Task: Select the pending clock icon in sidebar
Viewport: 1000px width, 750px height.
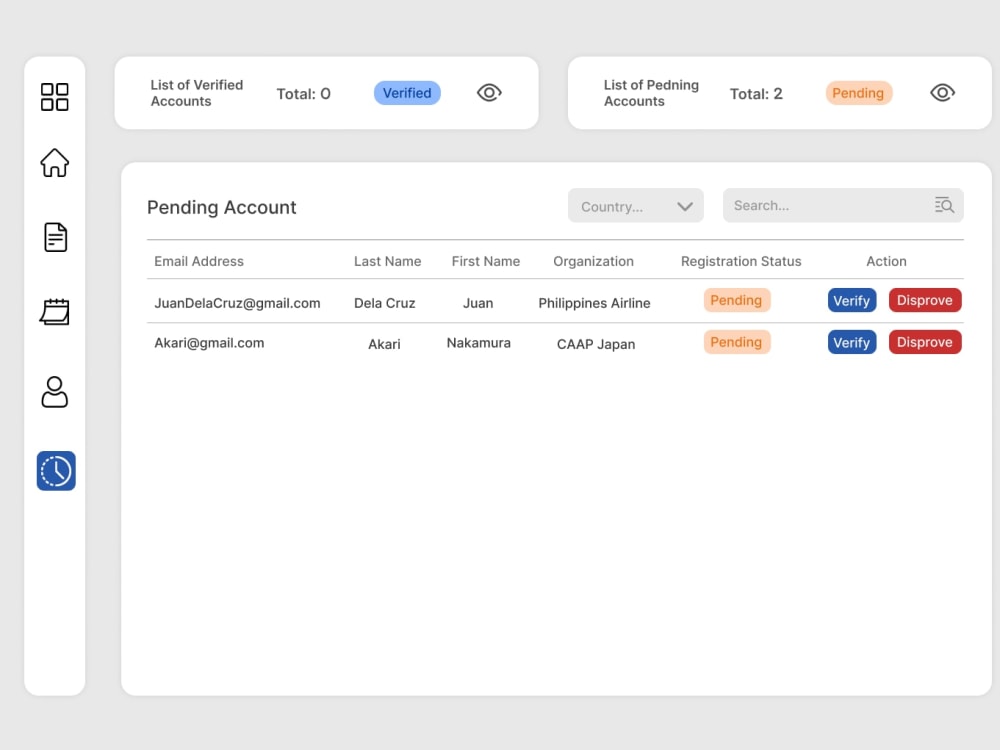Action: 56,471
